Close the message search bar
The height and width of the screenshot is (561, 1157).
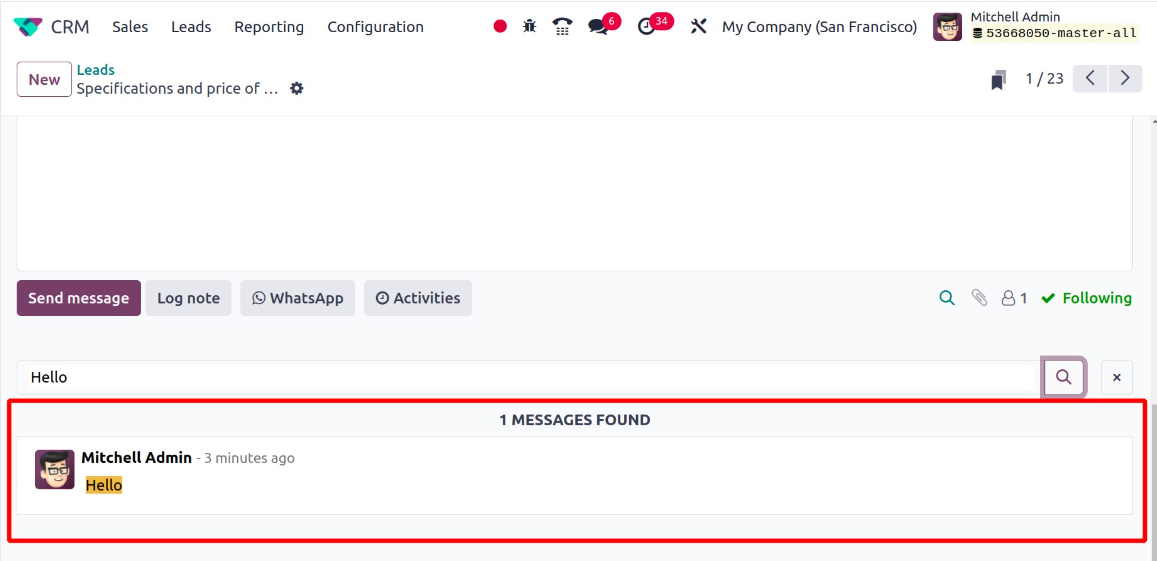(1116, 377)
